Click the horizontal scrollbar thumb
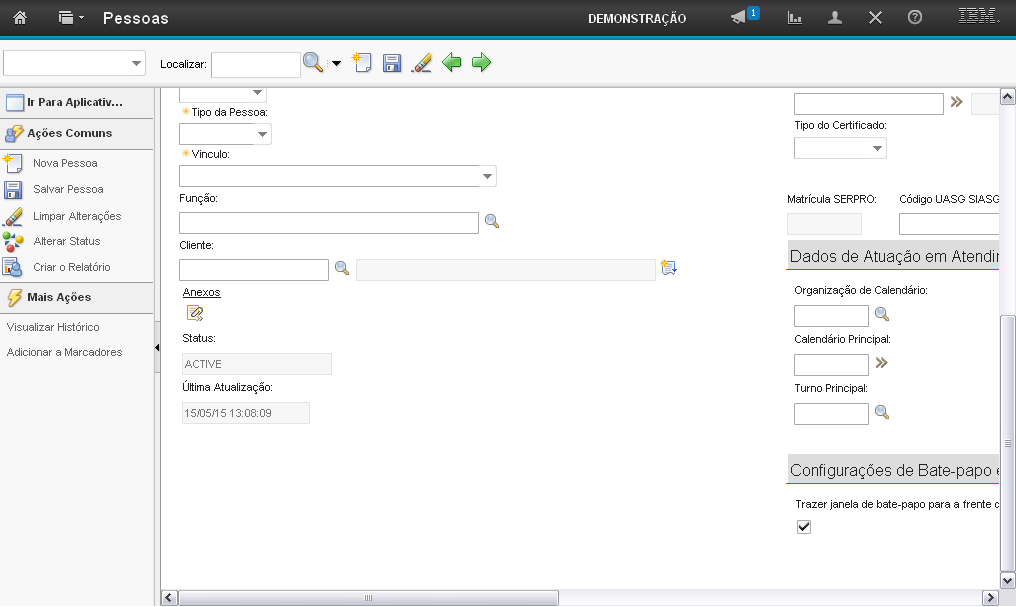Image resolution: width=1016 pixels, height=607 pixels. pos(368,598)
